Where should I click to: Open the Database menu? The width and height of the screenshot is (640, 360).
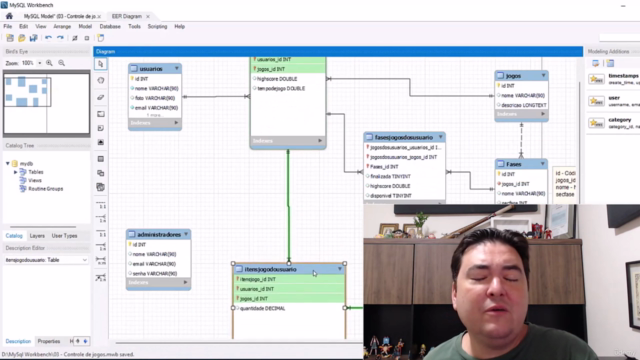pyautogui.click(x=110, y=27)
